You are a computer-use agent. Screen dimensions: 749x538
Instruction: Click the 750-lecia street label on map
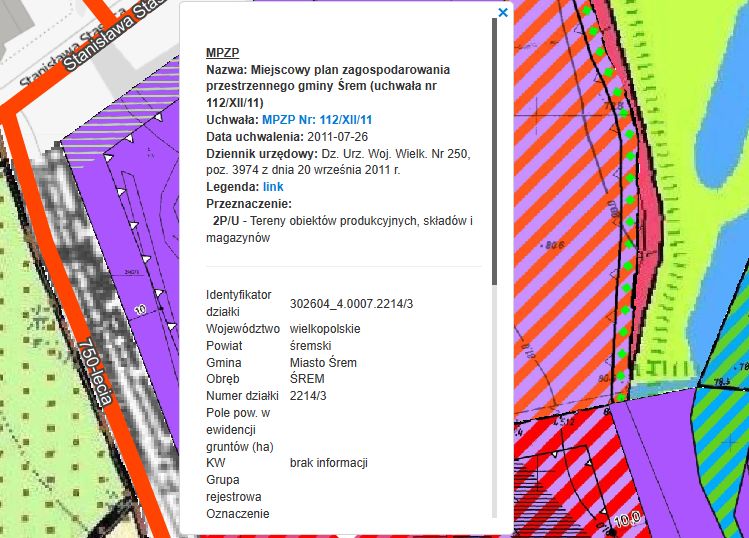click(96, 372)
